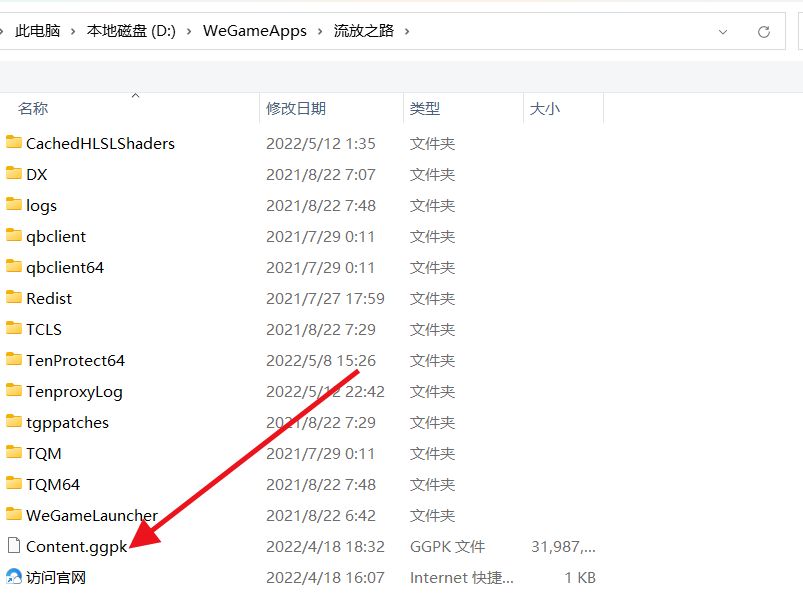
Task: Click the sort arrow above the 名称 column
Action: 133,95
